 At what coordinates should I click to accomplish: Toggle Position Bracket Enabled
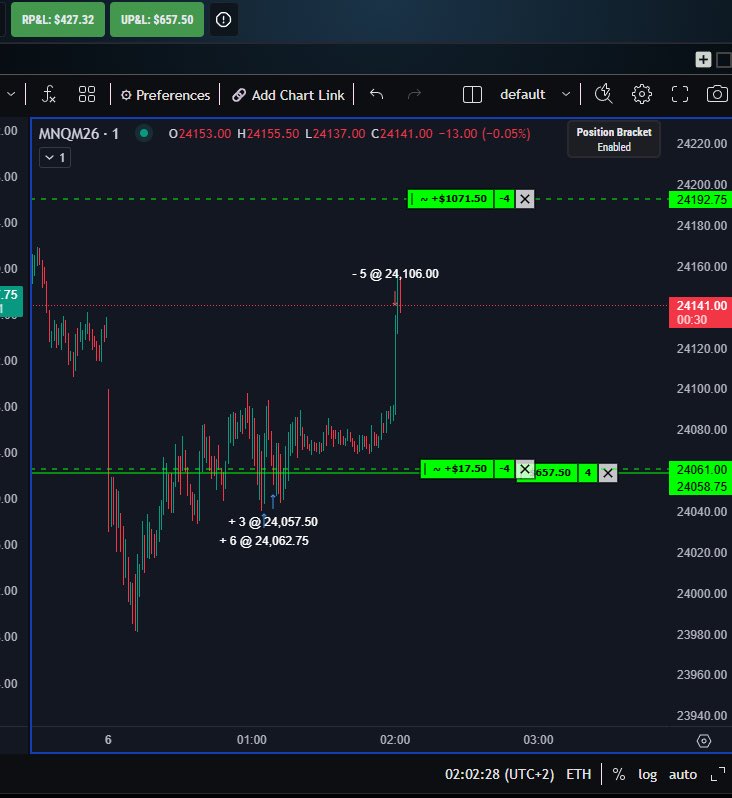[614, 139]
